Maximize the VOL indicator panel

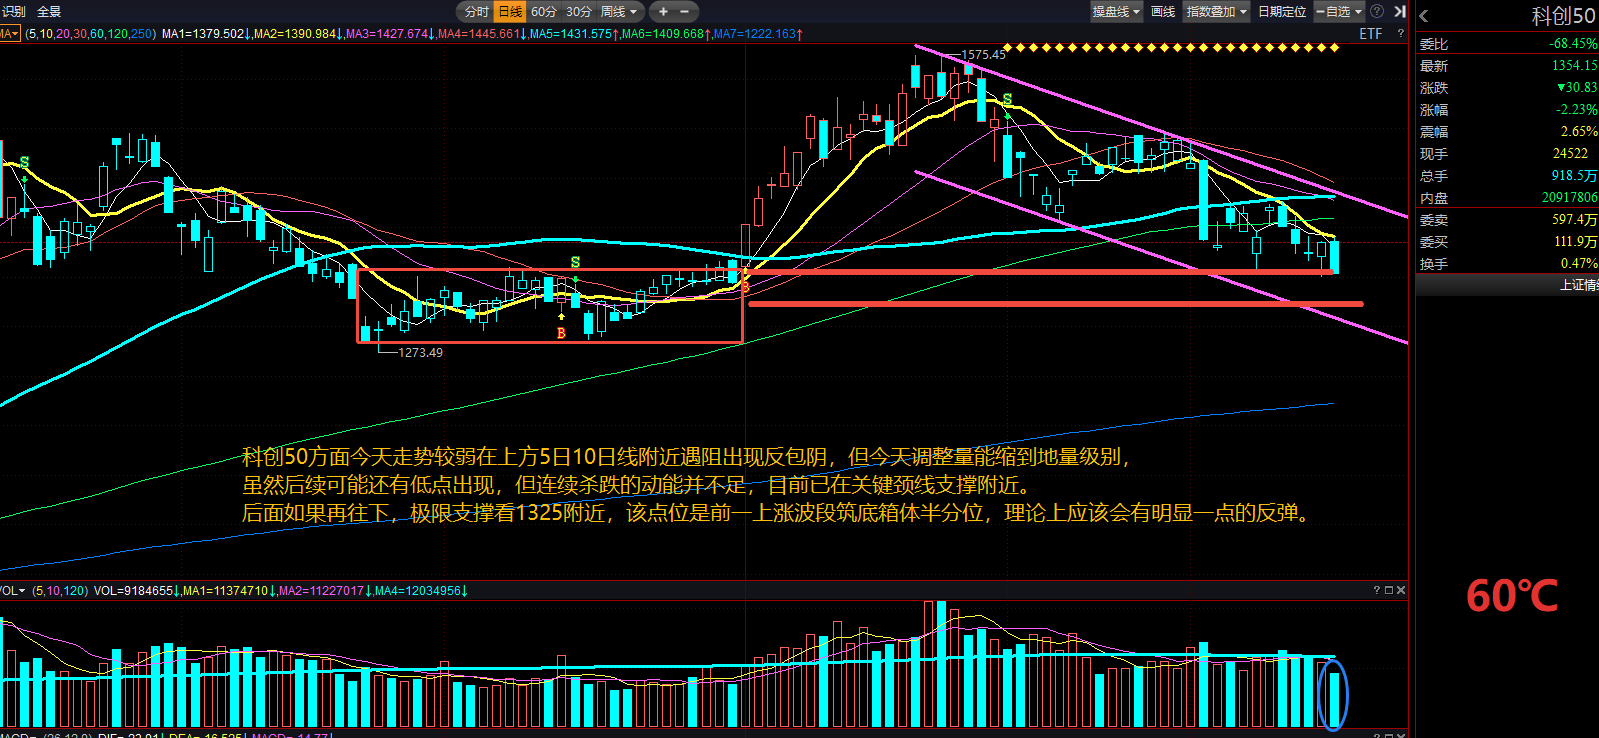point(1389,591)
